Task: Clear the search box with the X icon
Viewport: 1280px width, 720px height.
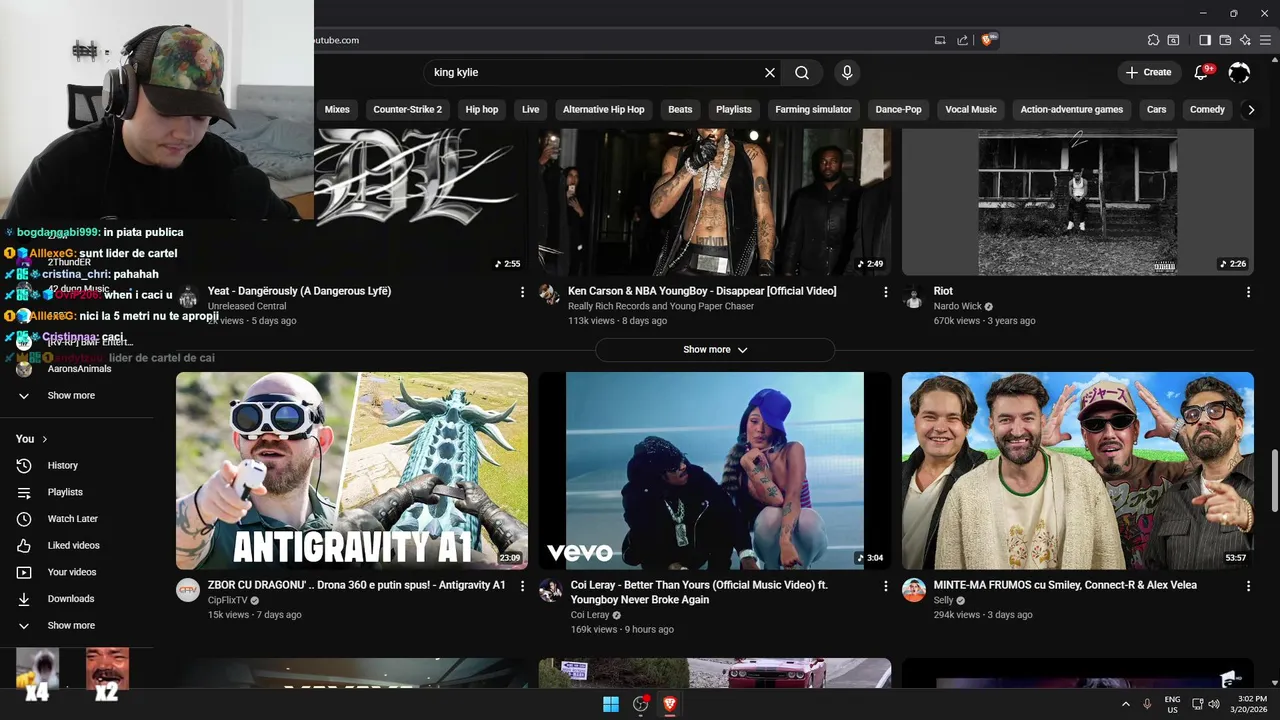Action: [770, 73]
